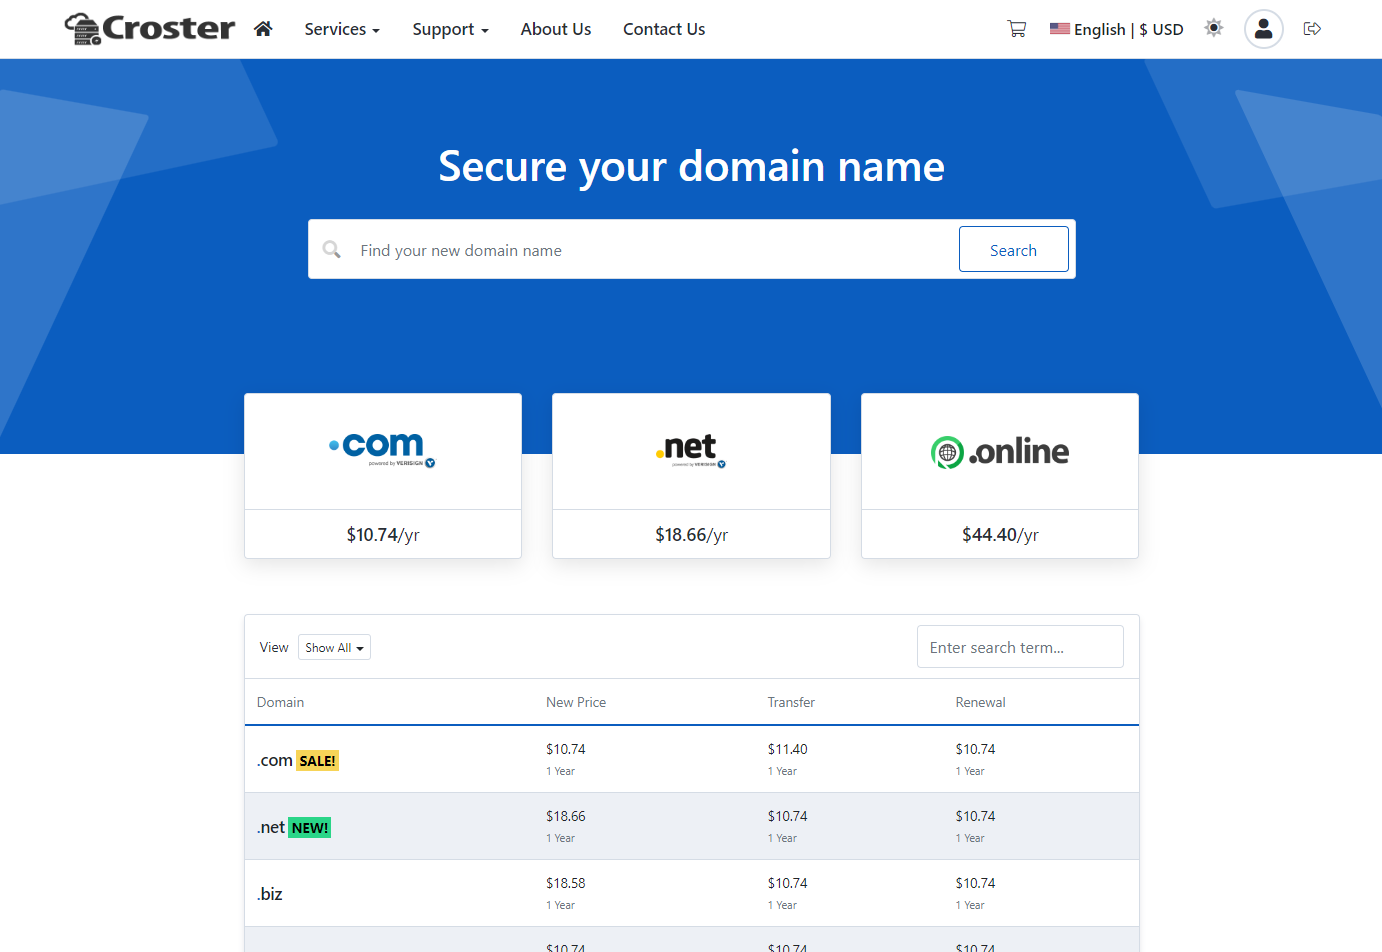The width and height of the screenshot is (1382, 952).
Task: Expand the Support dropdown menu
Action: [x=450, y=29]
